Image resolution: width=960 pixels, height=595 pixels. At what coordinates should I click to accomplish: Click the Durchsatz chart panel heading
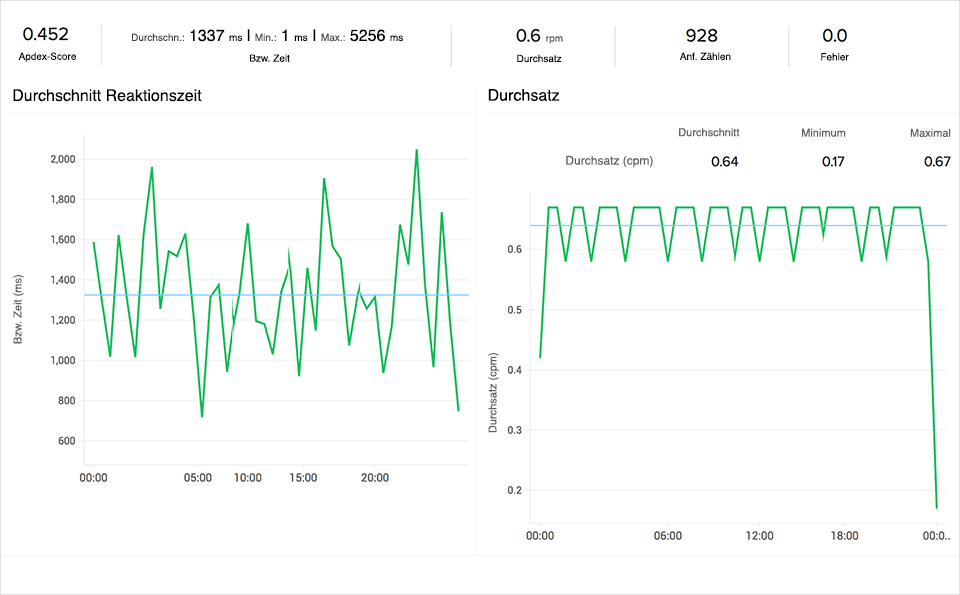pos(523,96)
